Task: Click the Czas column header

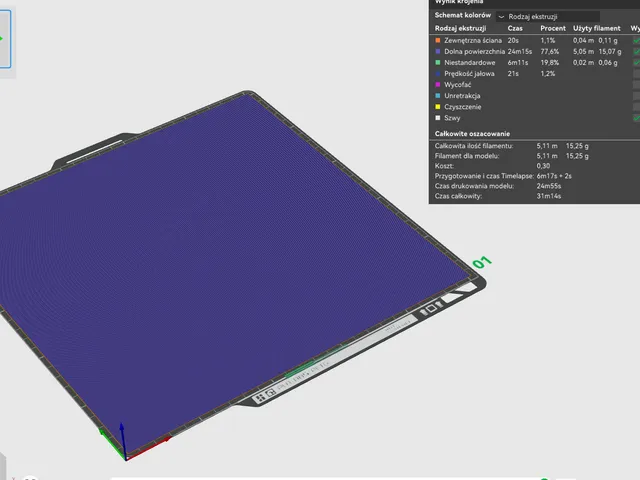Action: click(515, 28)
